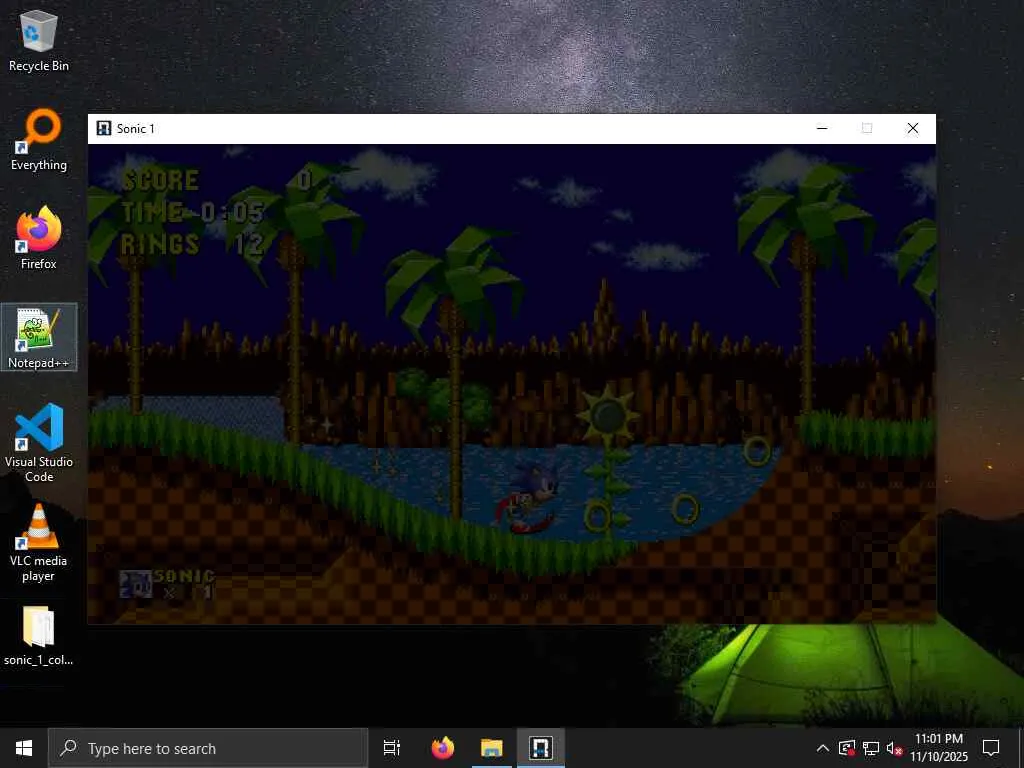This screenshot has height=768, width=1024.
Task: Open network status tray icon
Action: pos(871,748)
